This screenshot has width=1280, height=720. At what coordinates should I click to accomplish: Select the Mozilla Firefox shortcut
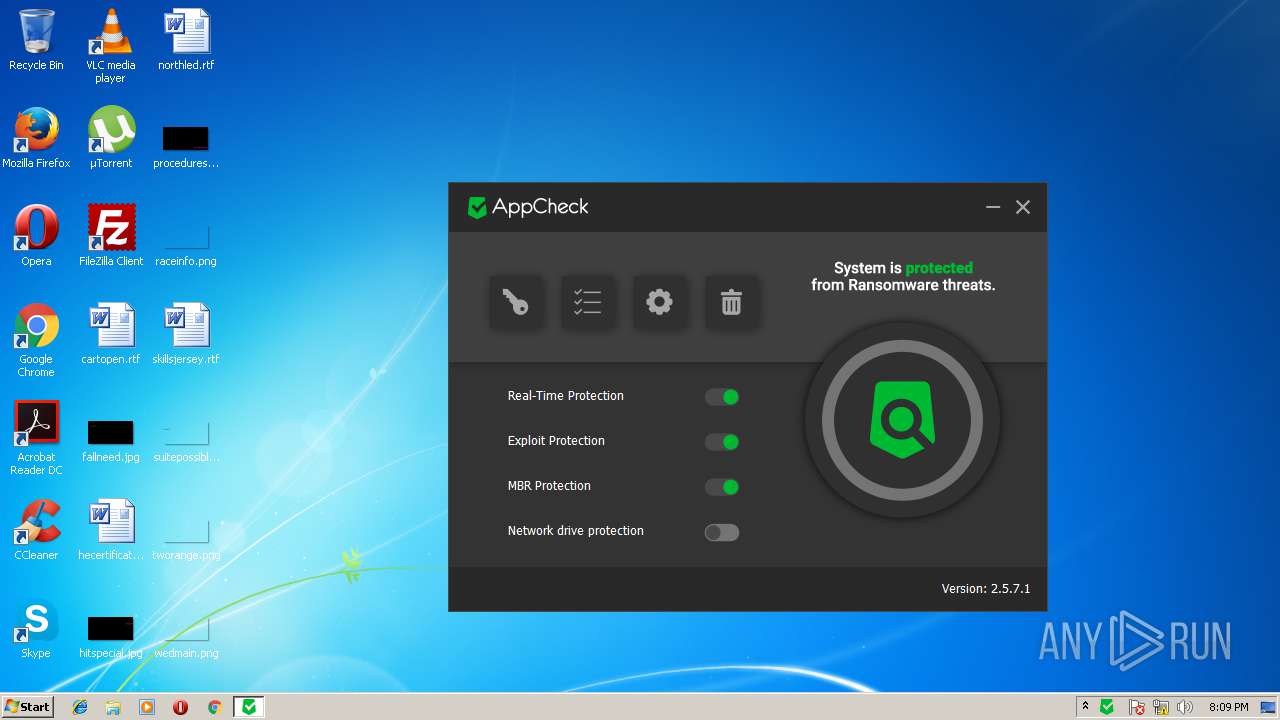[36, 138]
